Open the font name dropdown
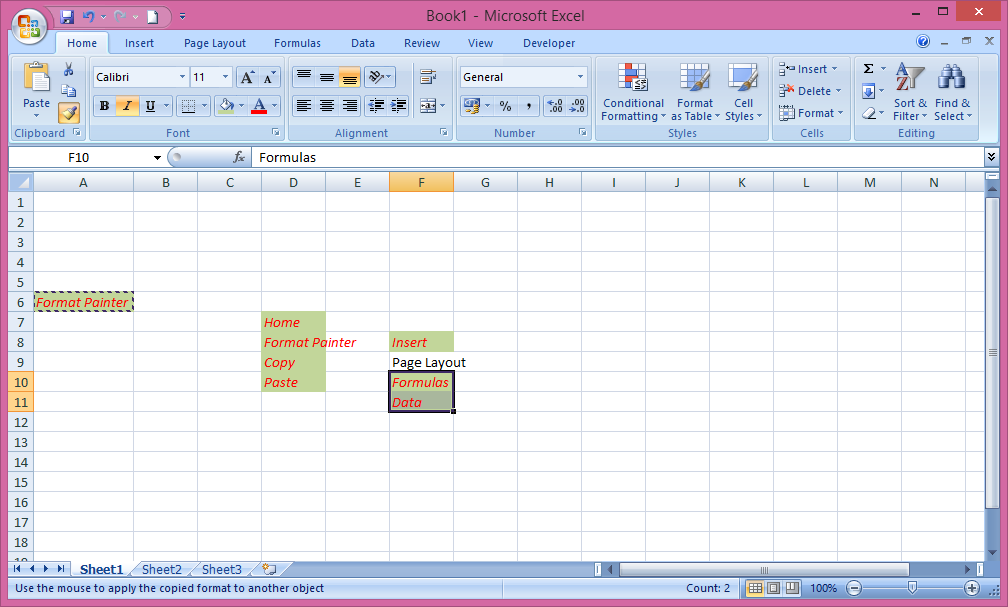This screenshot has width=1008, height=607. tap(182, 77)
